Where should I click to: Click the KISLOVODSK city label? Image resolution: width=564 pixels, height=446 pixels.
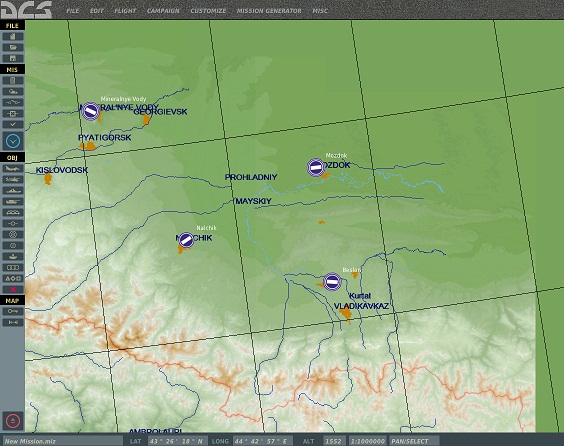62,170
